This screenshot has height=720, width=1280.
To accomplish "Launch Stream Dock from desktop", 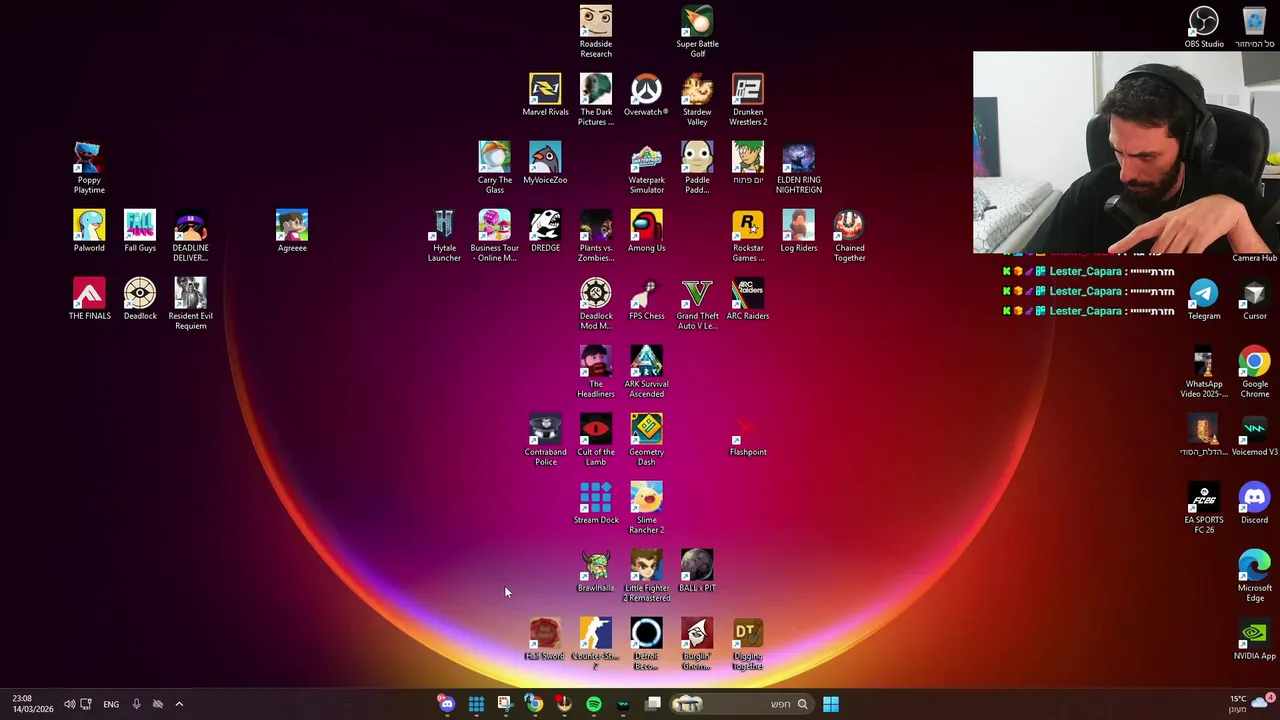I will point(596,503).
